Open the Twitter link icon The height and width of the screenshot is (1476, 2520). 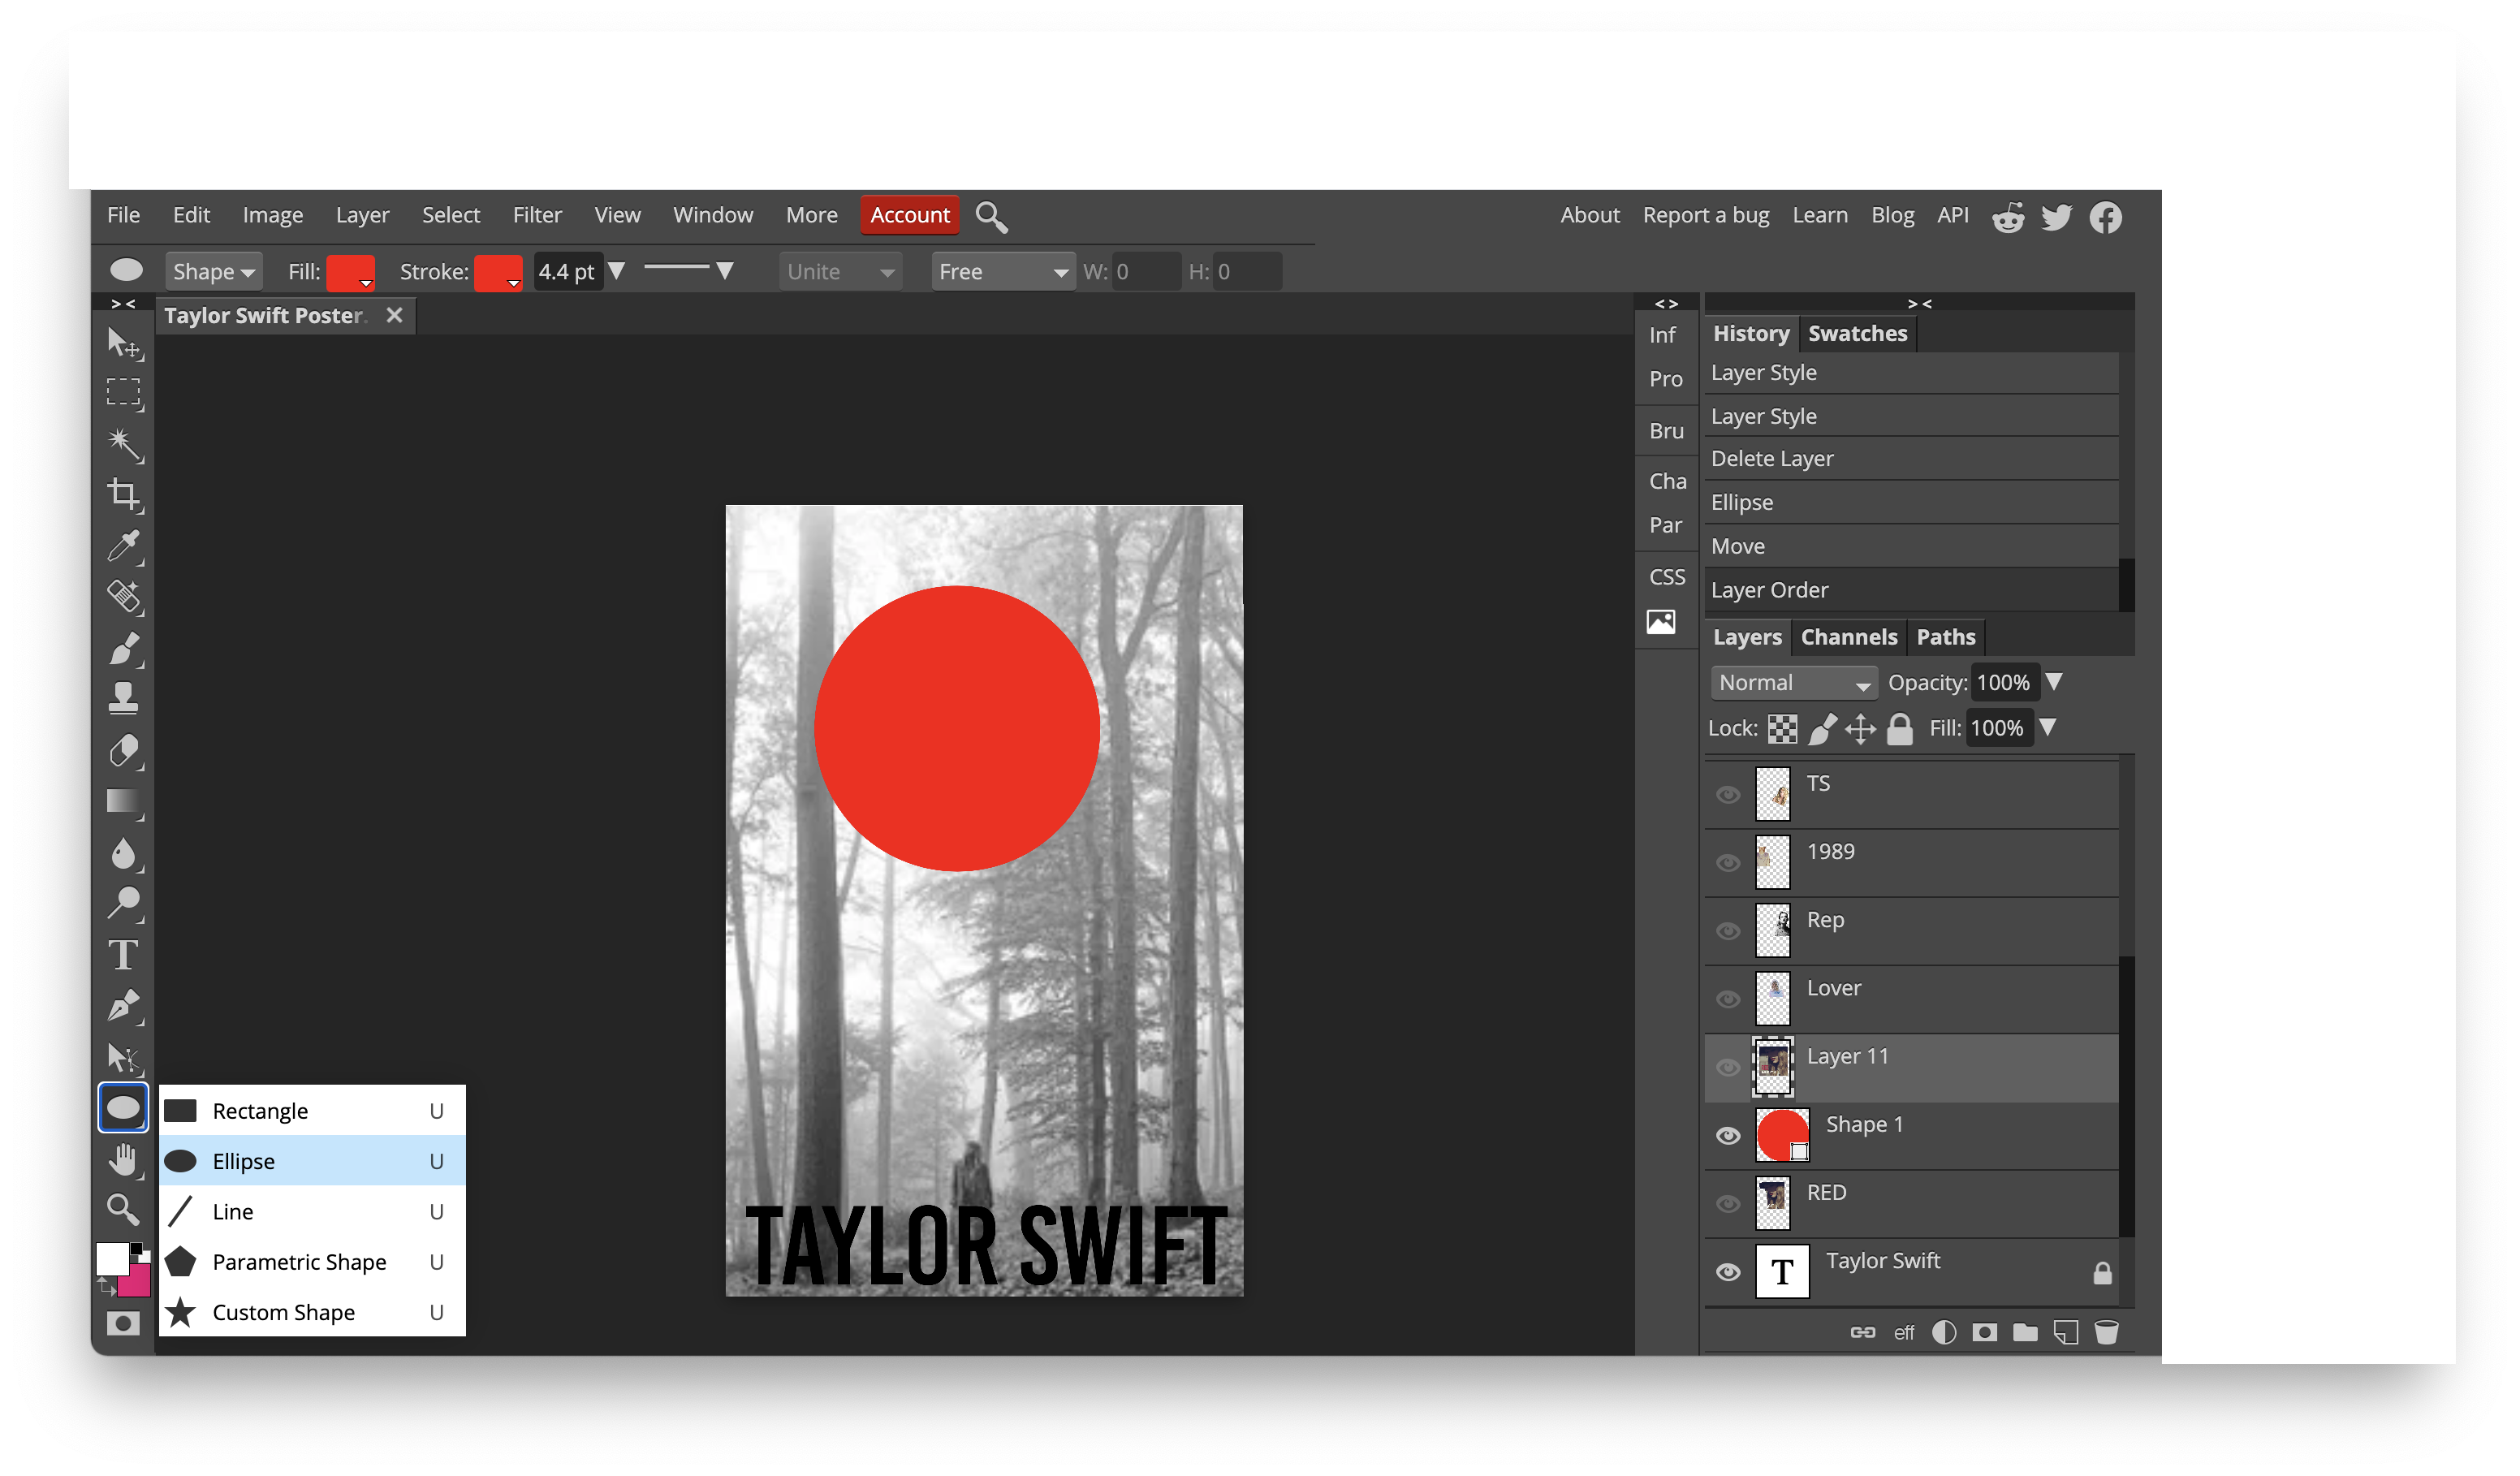click(x=2057, y=217)
